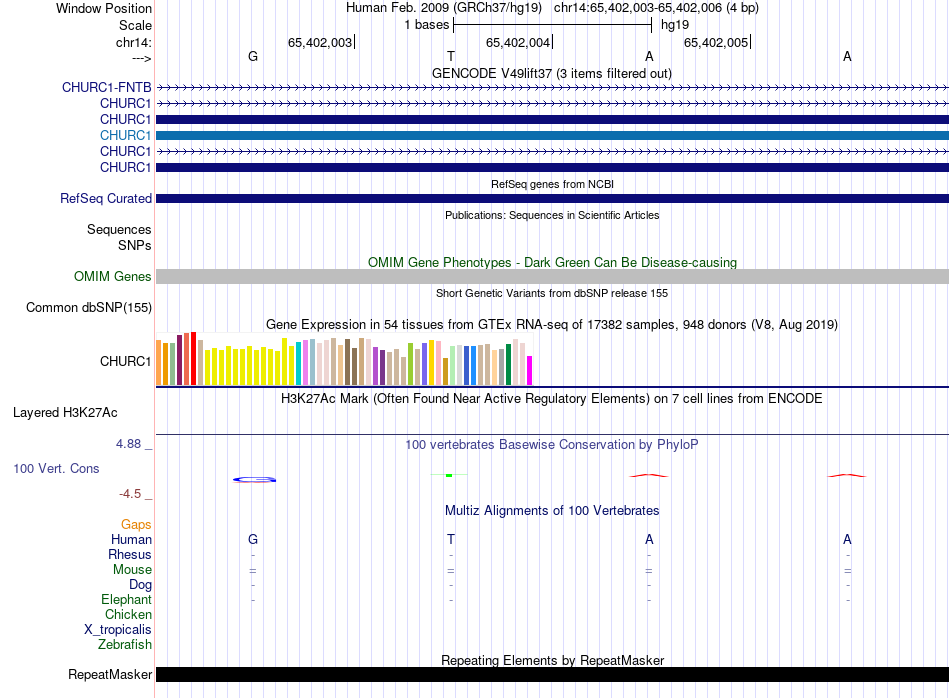
Task: Click the -4.5 PhyloP lower scale value
Action: point(130,494)
